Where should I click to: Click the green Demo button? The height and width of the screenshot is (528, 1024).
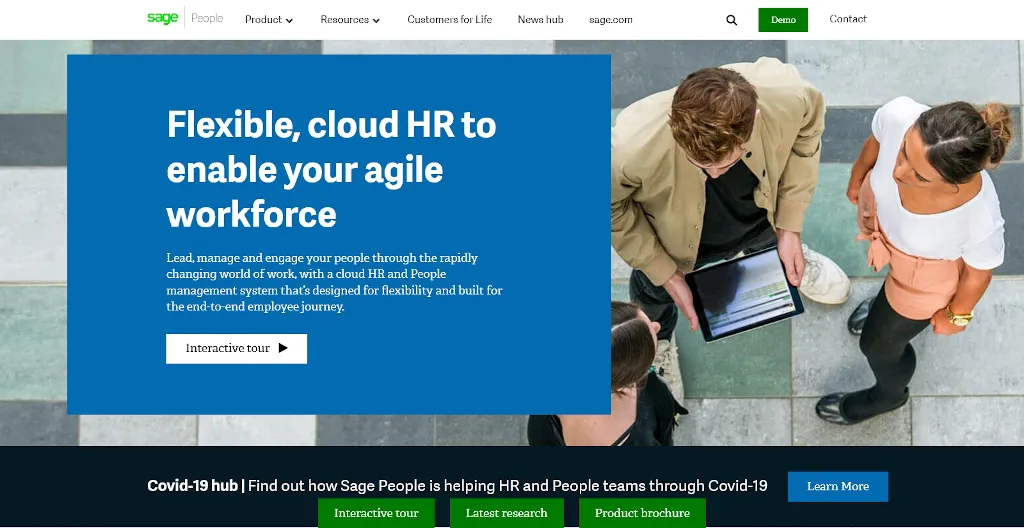783,20
